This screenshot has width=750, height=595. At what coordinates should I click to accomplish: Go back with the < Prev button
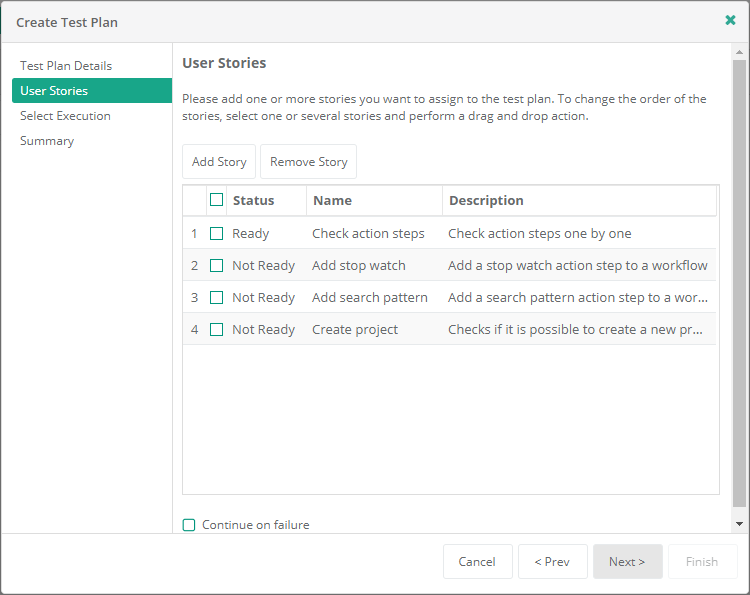point(552,562)
